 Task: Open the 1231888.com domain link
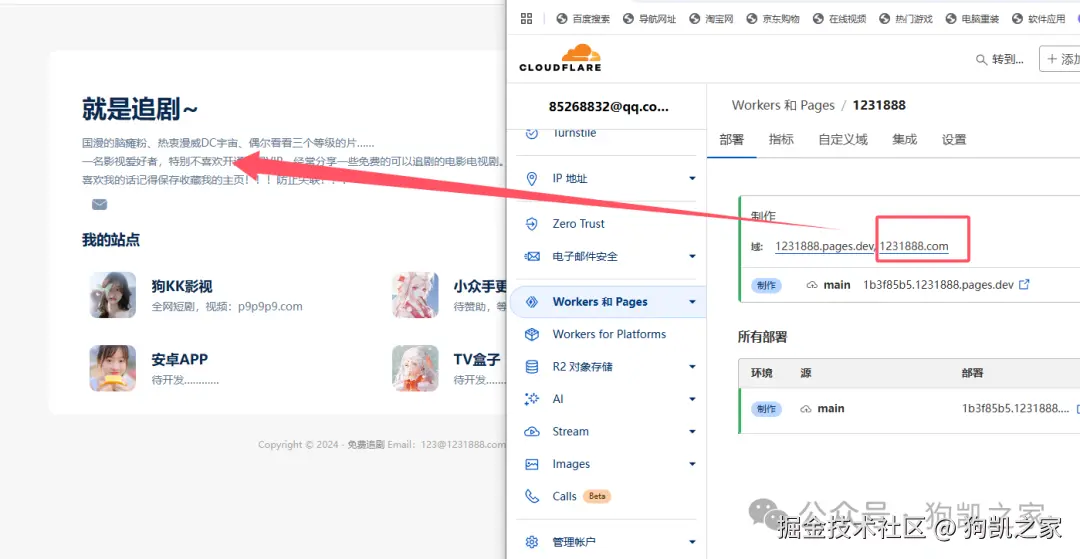coord(914,246)
